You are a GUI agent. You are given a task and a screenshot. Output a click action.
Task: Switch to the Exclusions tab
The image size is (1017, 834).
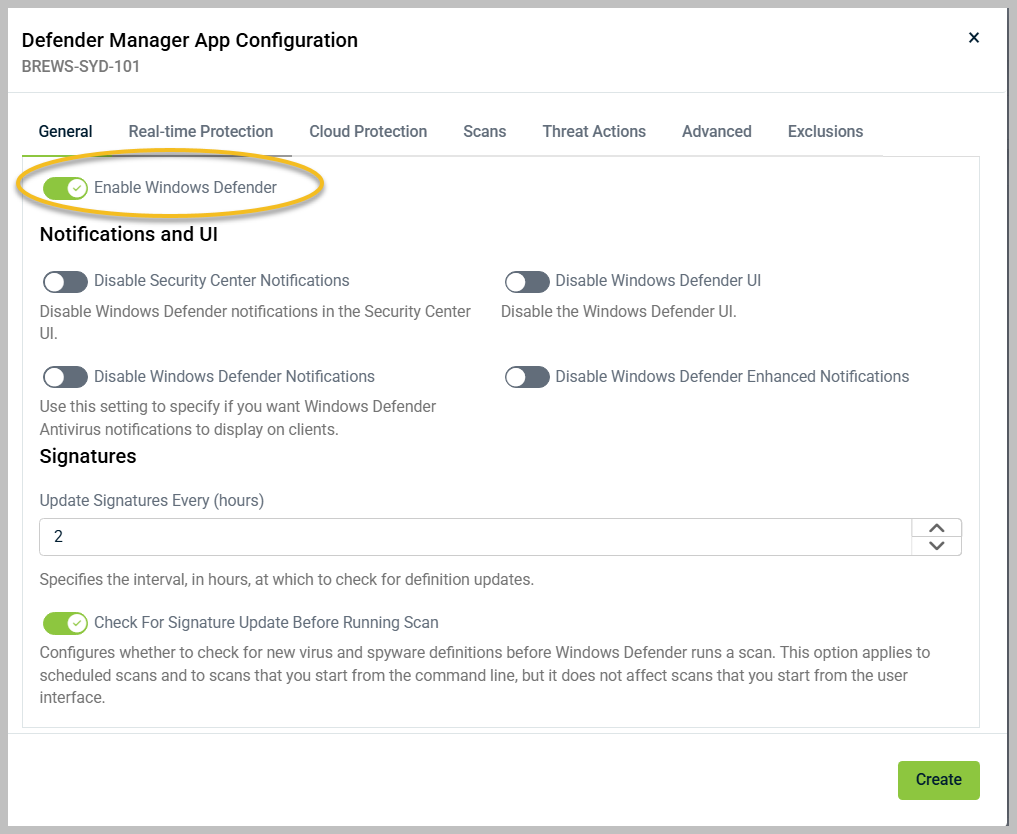click(825, 131)
